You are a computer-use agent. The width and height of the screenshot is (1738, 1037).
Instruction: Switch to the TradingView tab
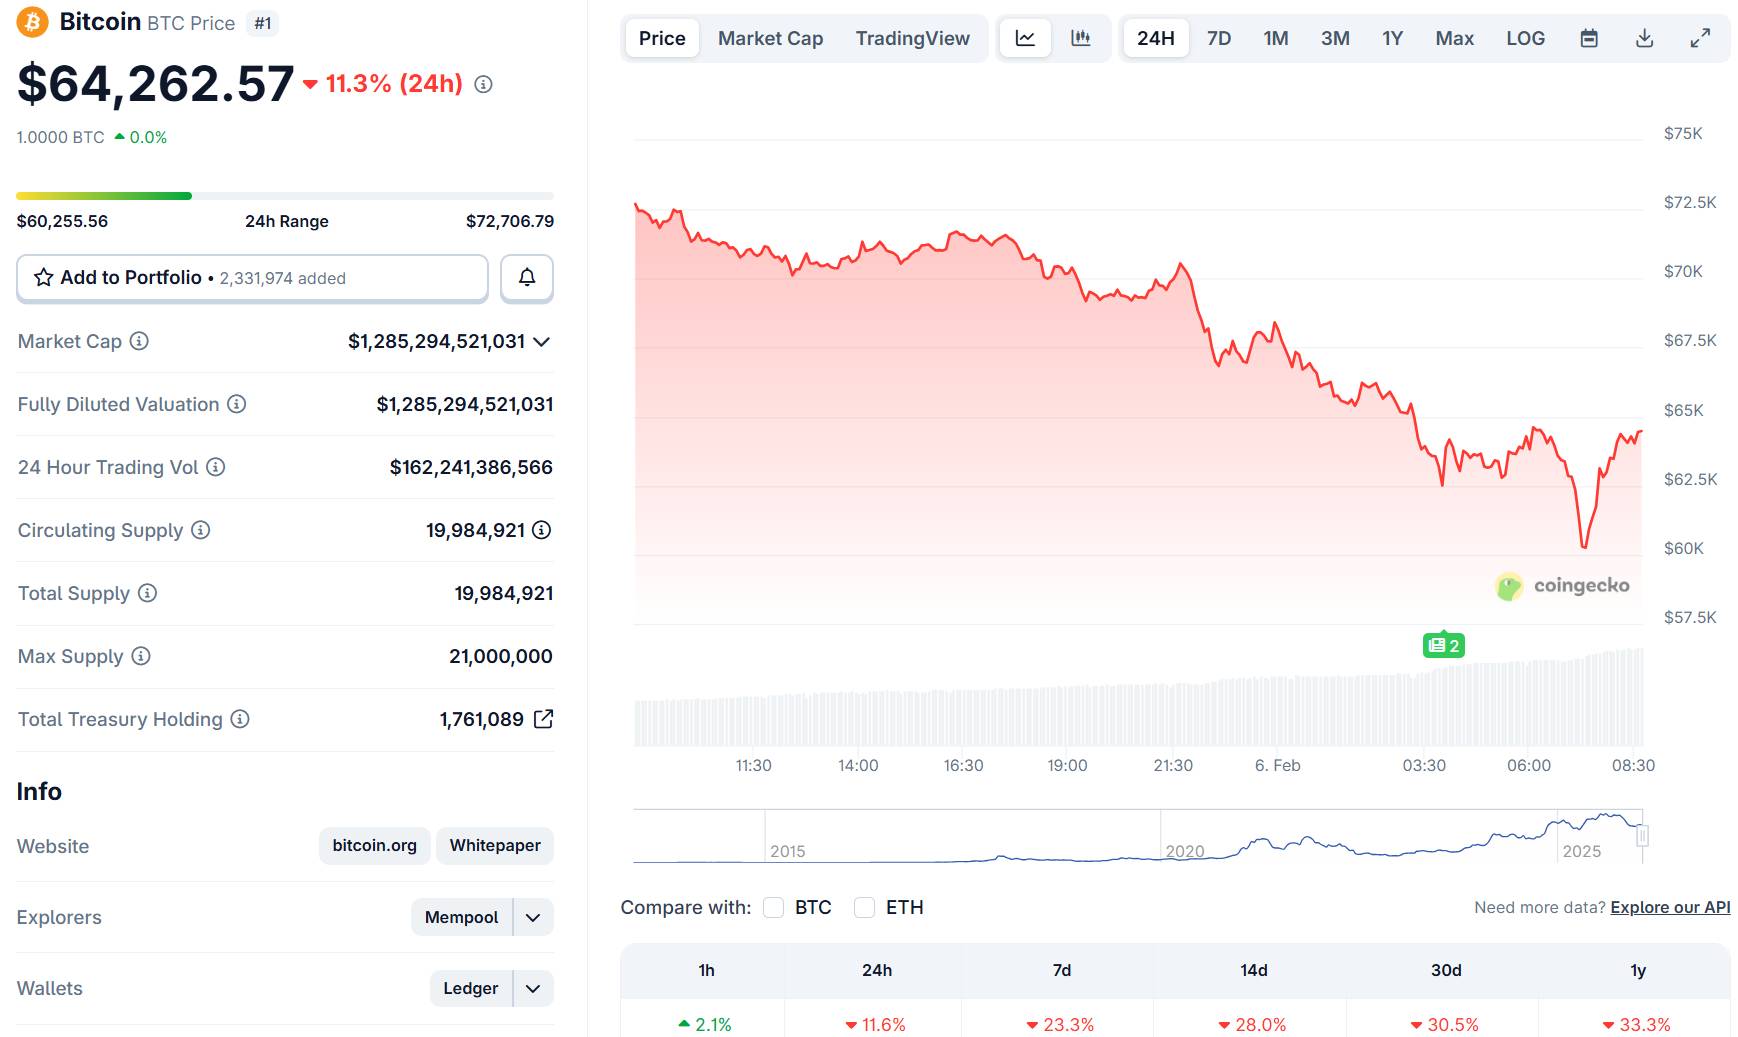coord(911,38)
